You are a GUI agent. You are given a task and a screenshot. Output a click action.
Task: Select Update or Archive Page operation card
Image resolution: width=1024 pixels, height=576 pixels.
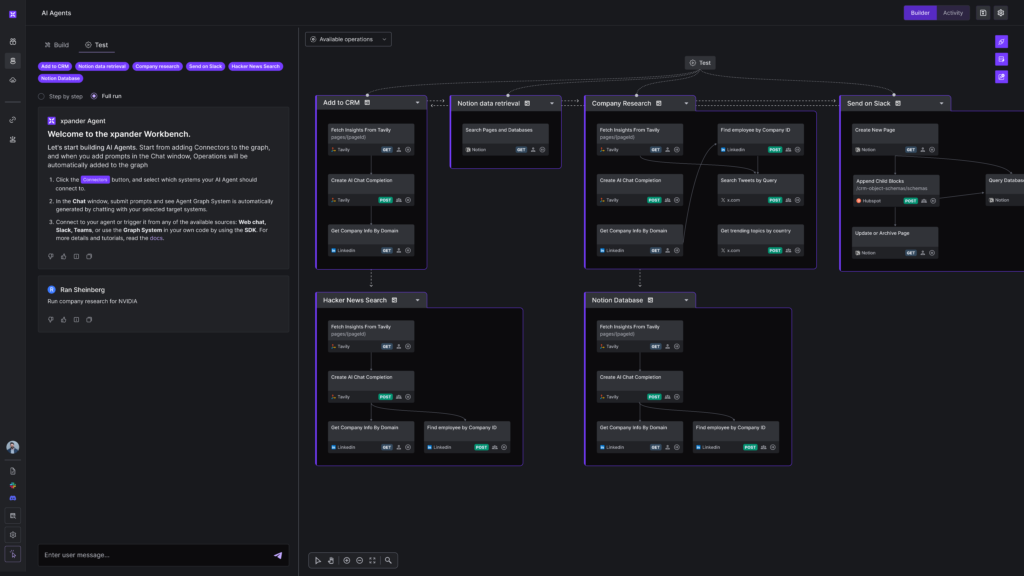coord(895,242)
